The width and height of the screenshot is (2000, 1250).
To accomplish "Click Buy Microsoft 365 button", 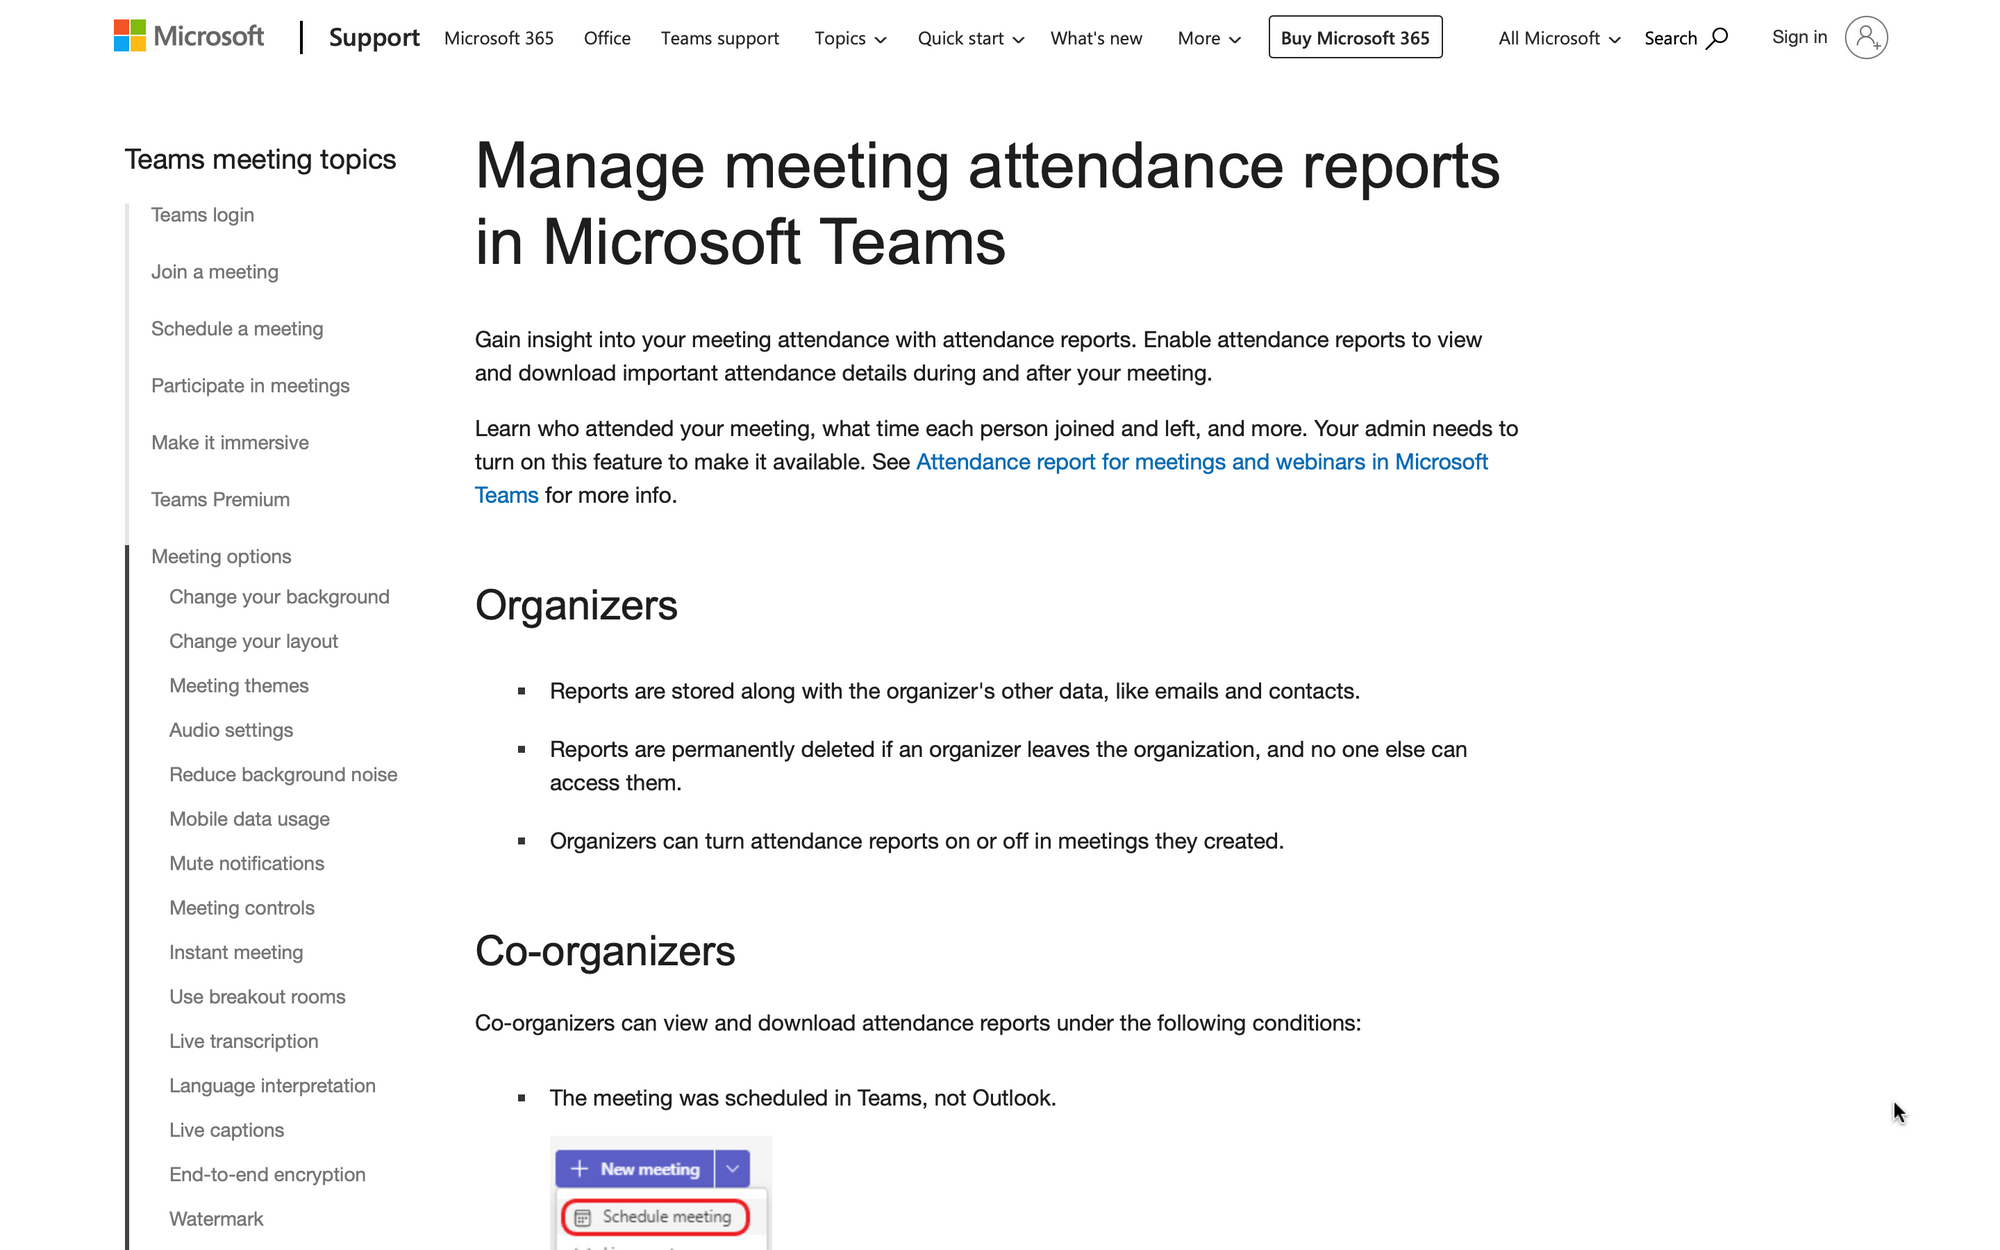I will 1353,36.
